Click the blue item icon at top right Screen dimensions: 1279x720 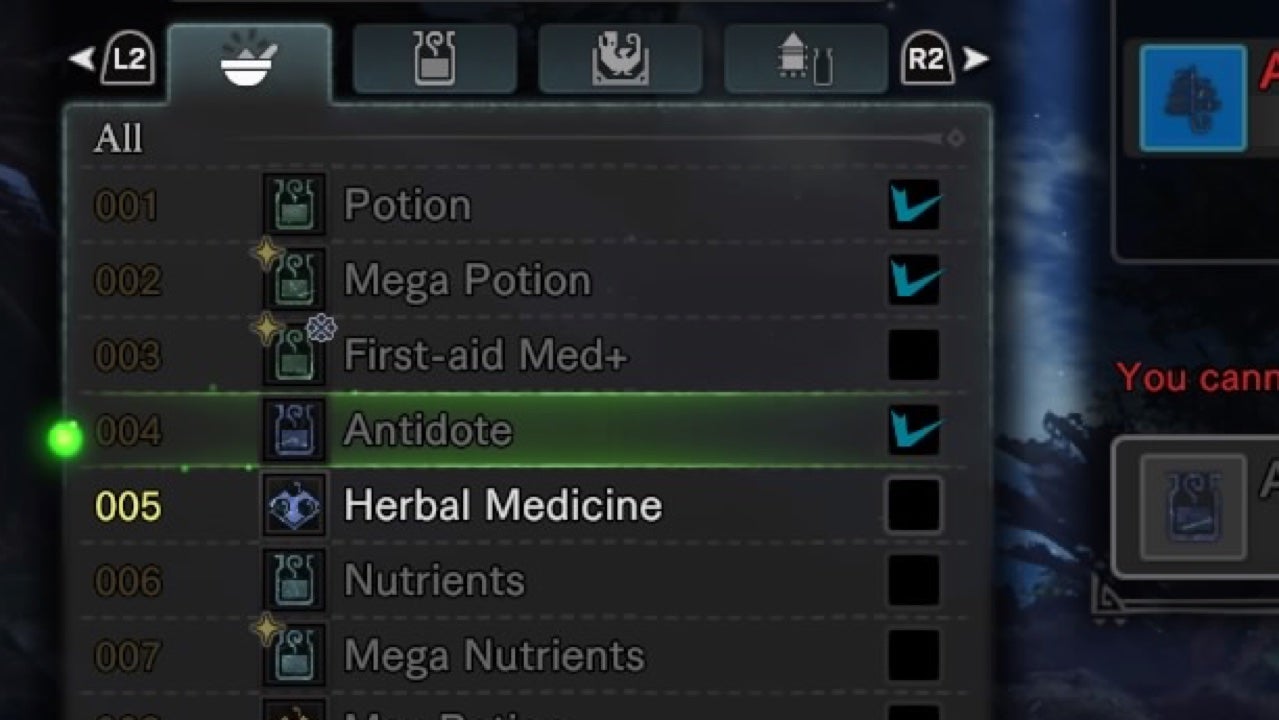point(1193,98)
